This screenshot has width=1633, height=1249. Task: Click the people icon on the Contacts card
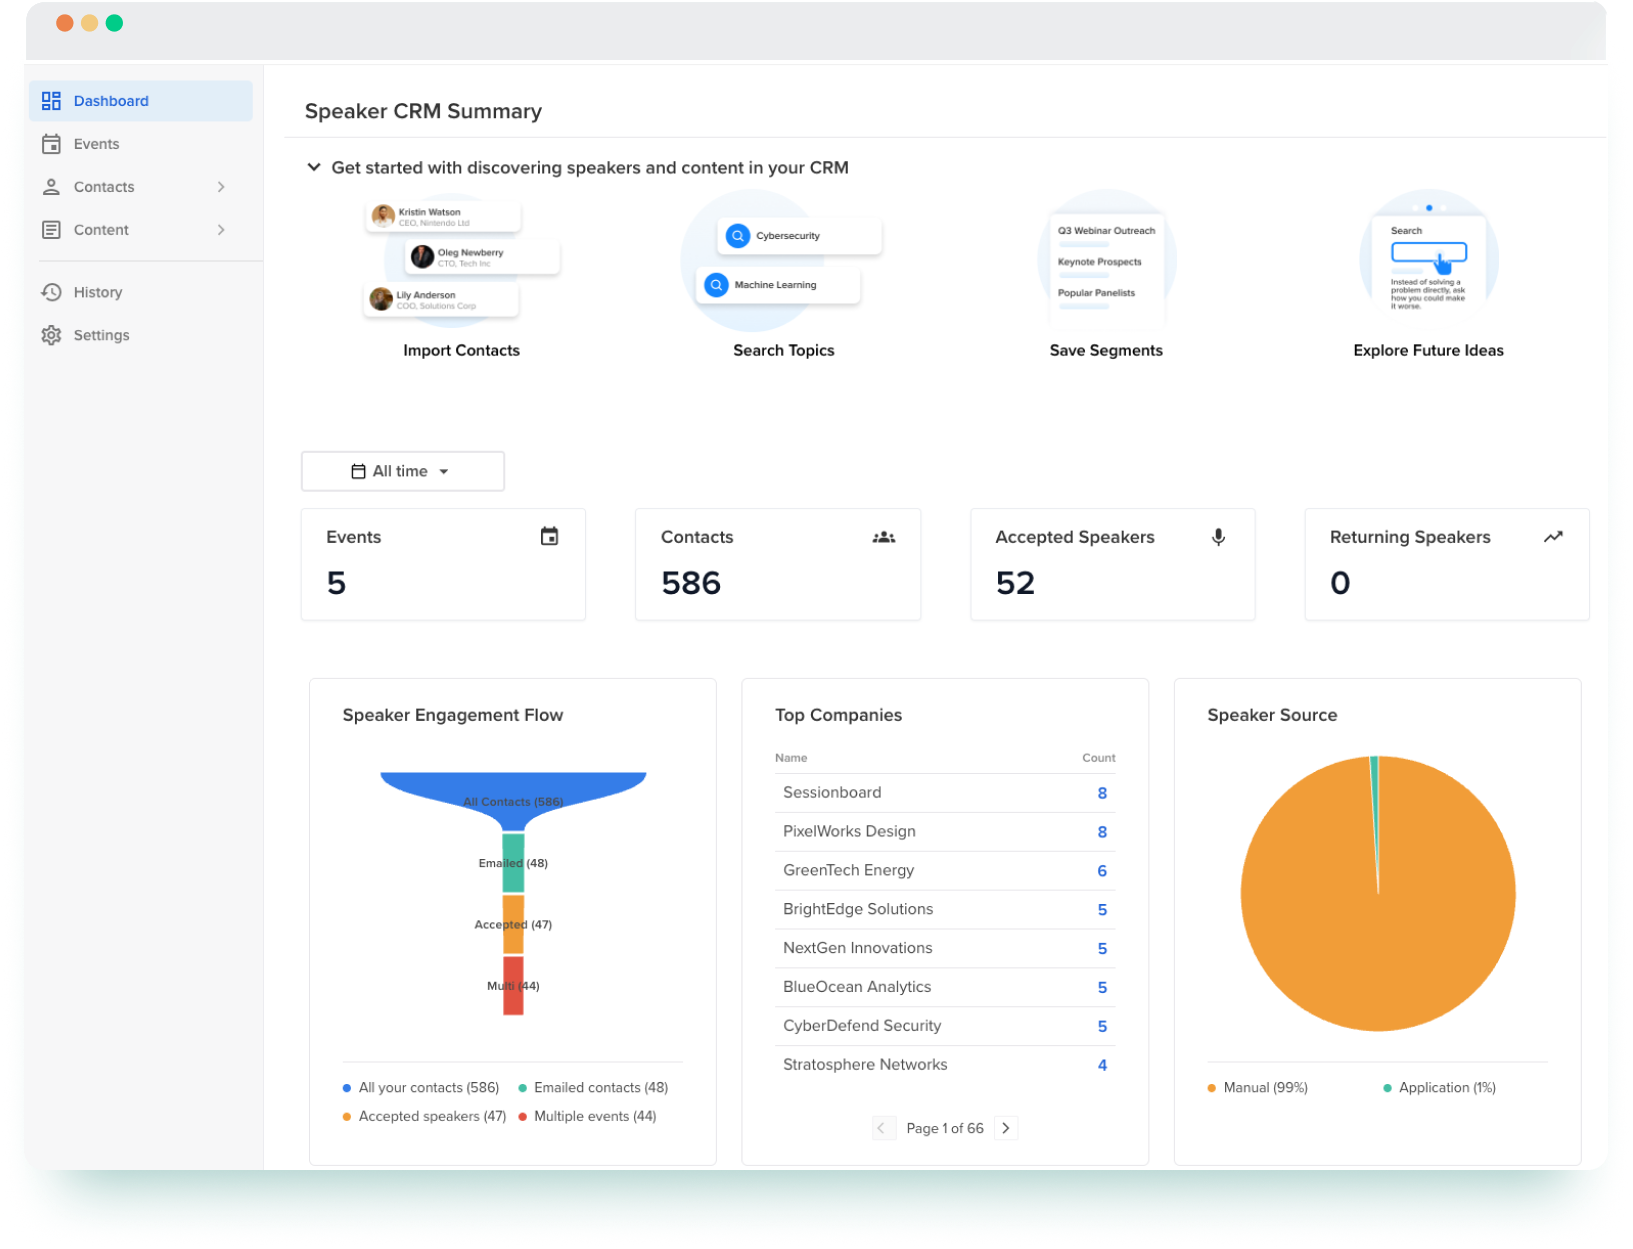(883, 537)
